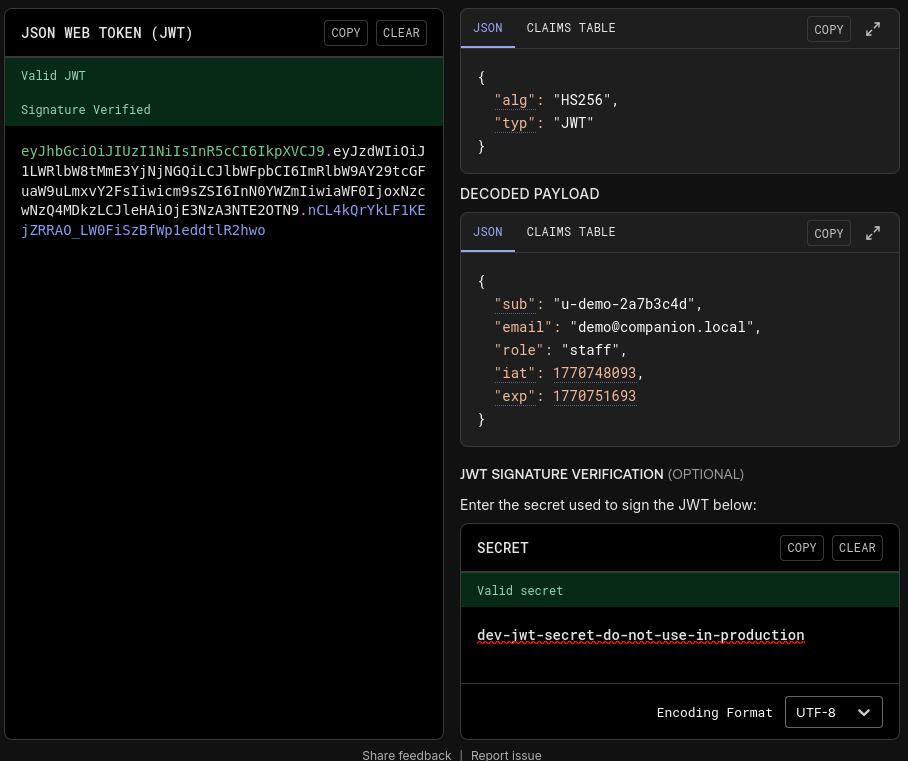
Task: Click the "sub" claim key in payload
Action: click(x=515, y=304)
